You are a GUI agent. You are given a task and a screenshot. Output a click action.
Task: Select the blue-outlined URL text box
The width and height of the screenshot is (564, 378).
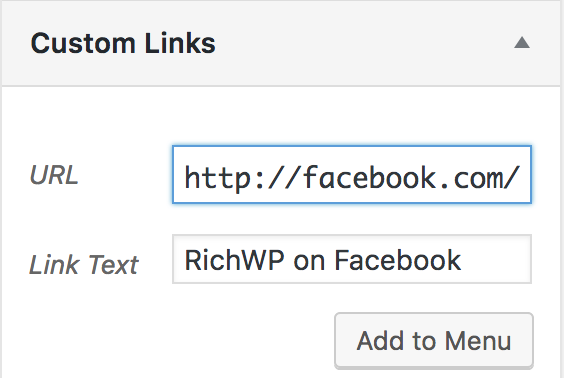click(x=352, y=174)
